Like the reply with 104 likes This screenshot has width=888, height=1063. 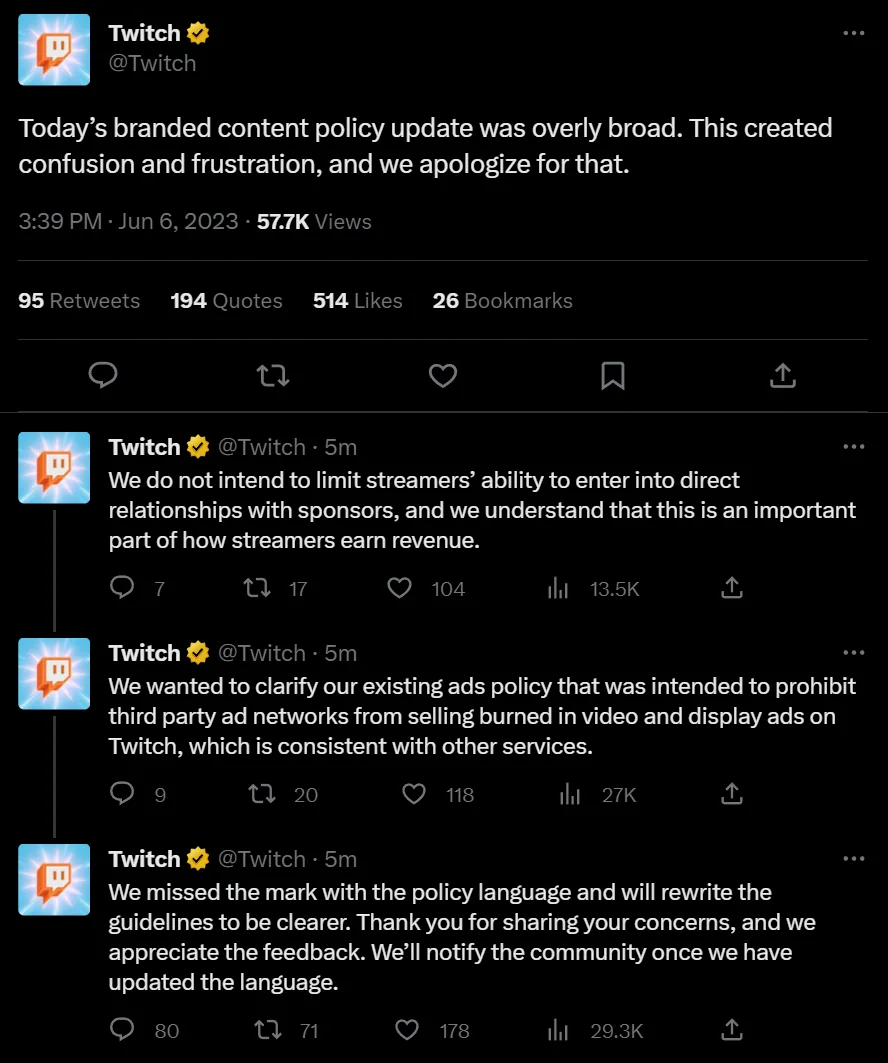click(x=400, y=589)
